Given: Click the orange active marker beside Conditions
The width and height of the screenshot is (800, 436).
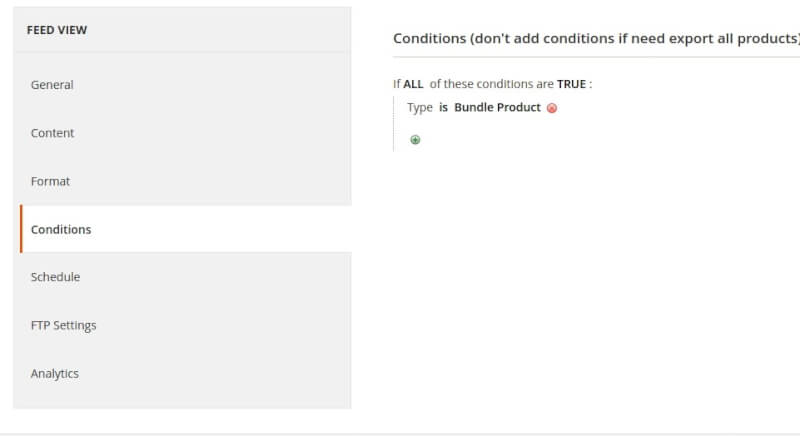Looking at the screenshot, I should pyautogui.click(x=21, y=229).
